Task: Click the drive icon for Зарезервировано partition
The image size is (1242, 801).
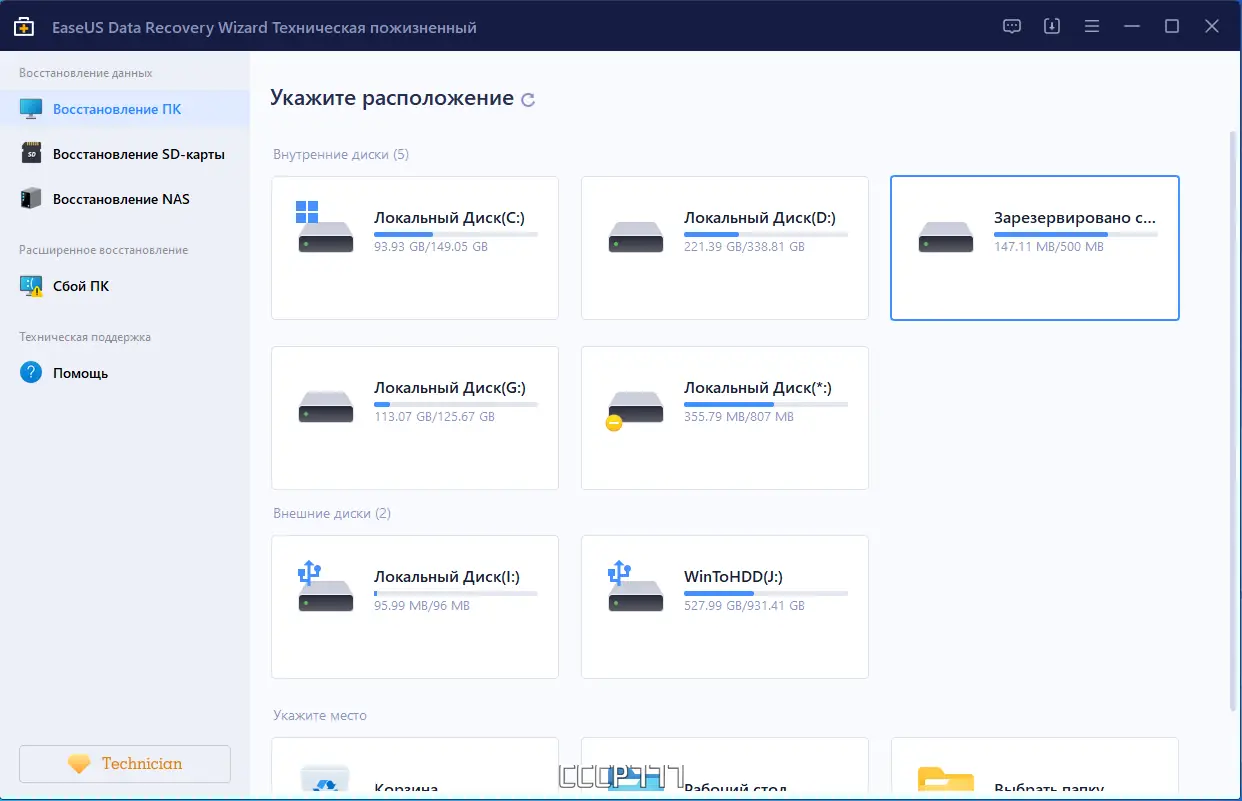Action: [x=946, y=237]
